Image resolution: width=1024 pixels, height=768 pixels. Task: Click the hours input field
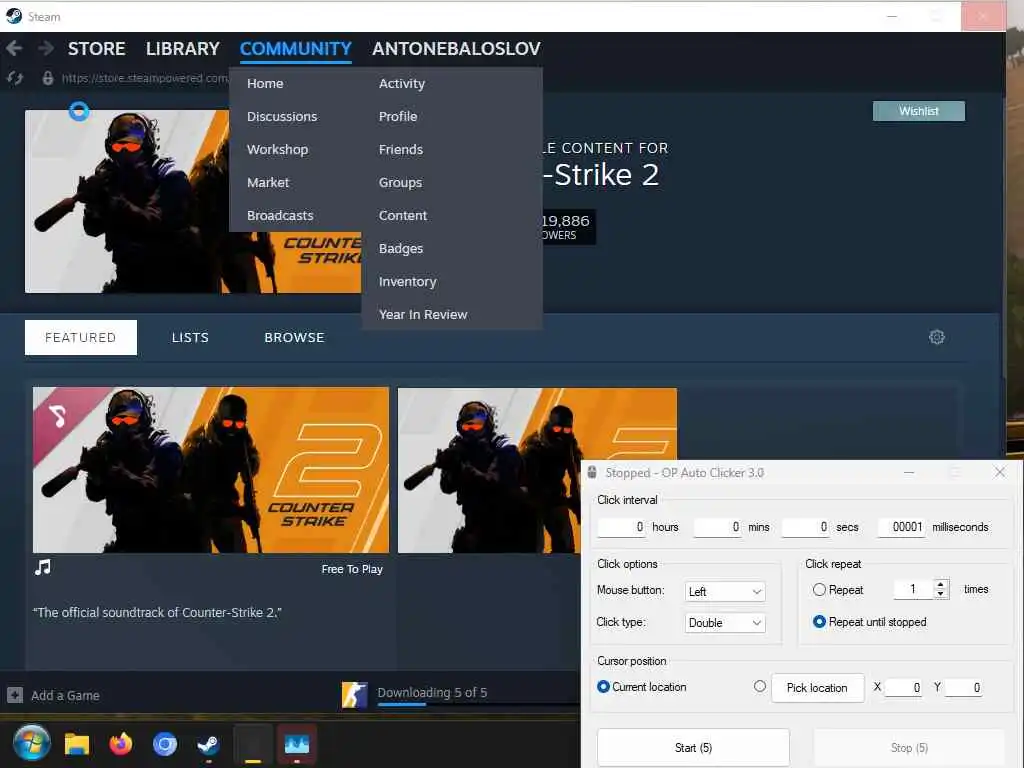pos(621,527)
